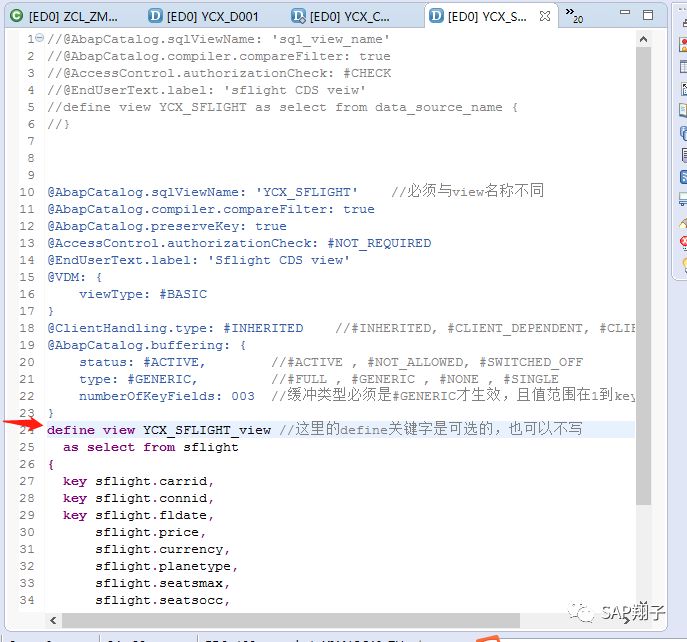Click the sflight.seatsmax, field line
Screen dimensions: 687x642
(x=163, y=584)
